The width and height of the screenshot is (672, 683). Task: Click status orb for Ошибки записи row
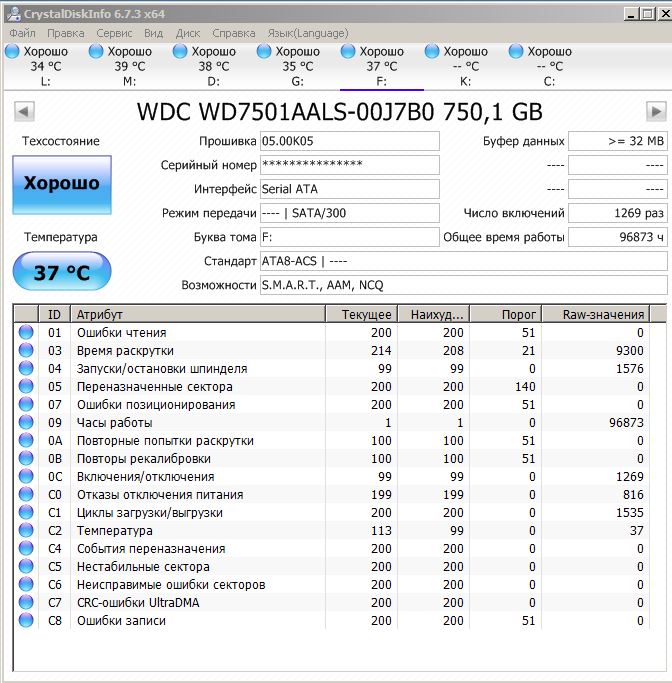26,620
